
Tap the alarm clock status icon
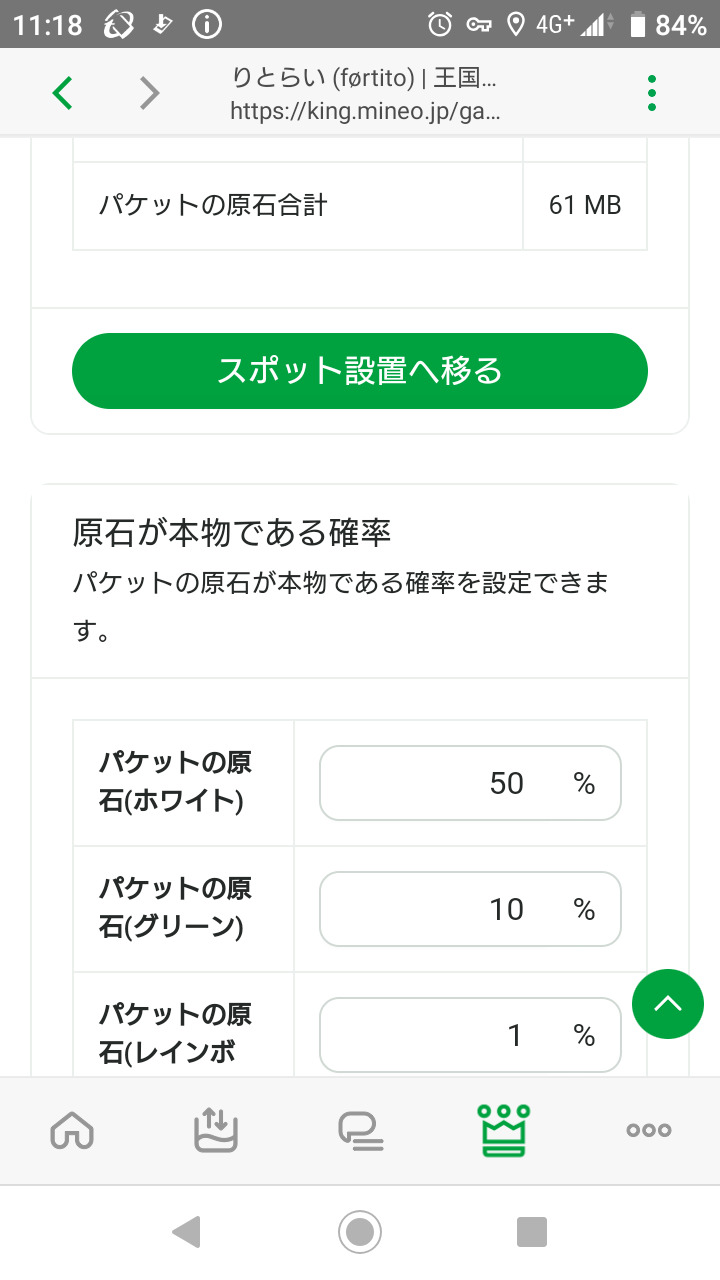(x=440, y=25)
